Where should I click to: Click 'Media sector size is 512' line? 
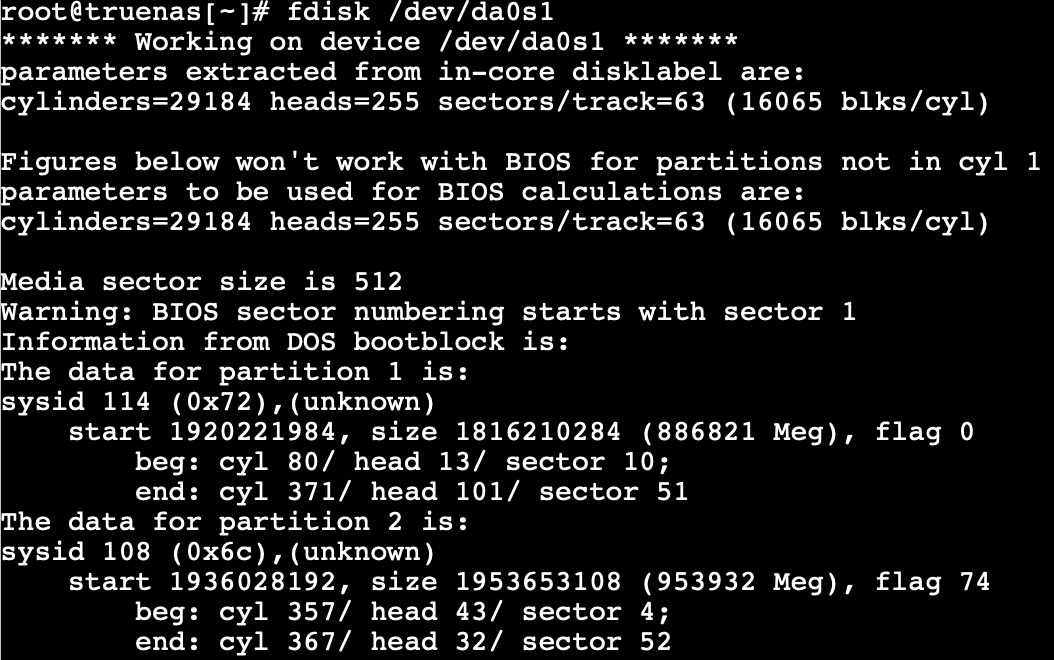(x=201, y=282)
